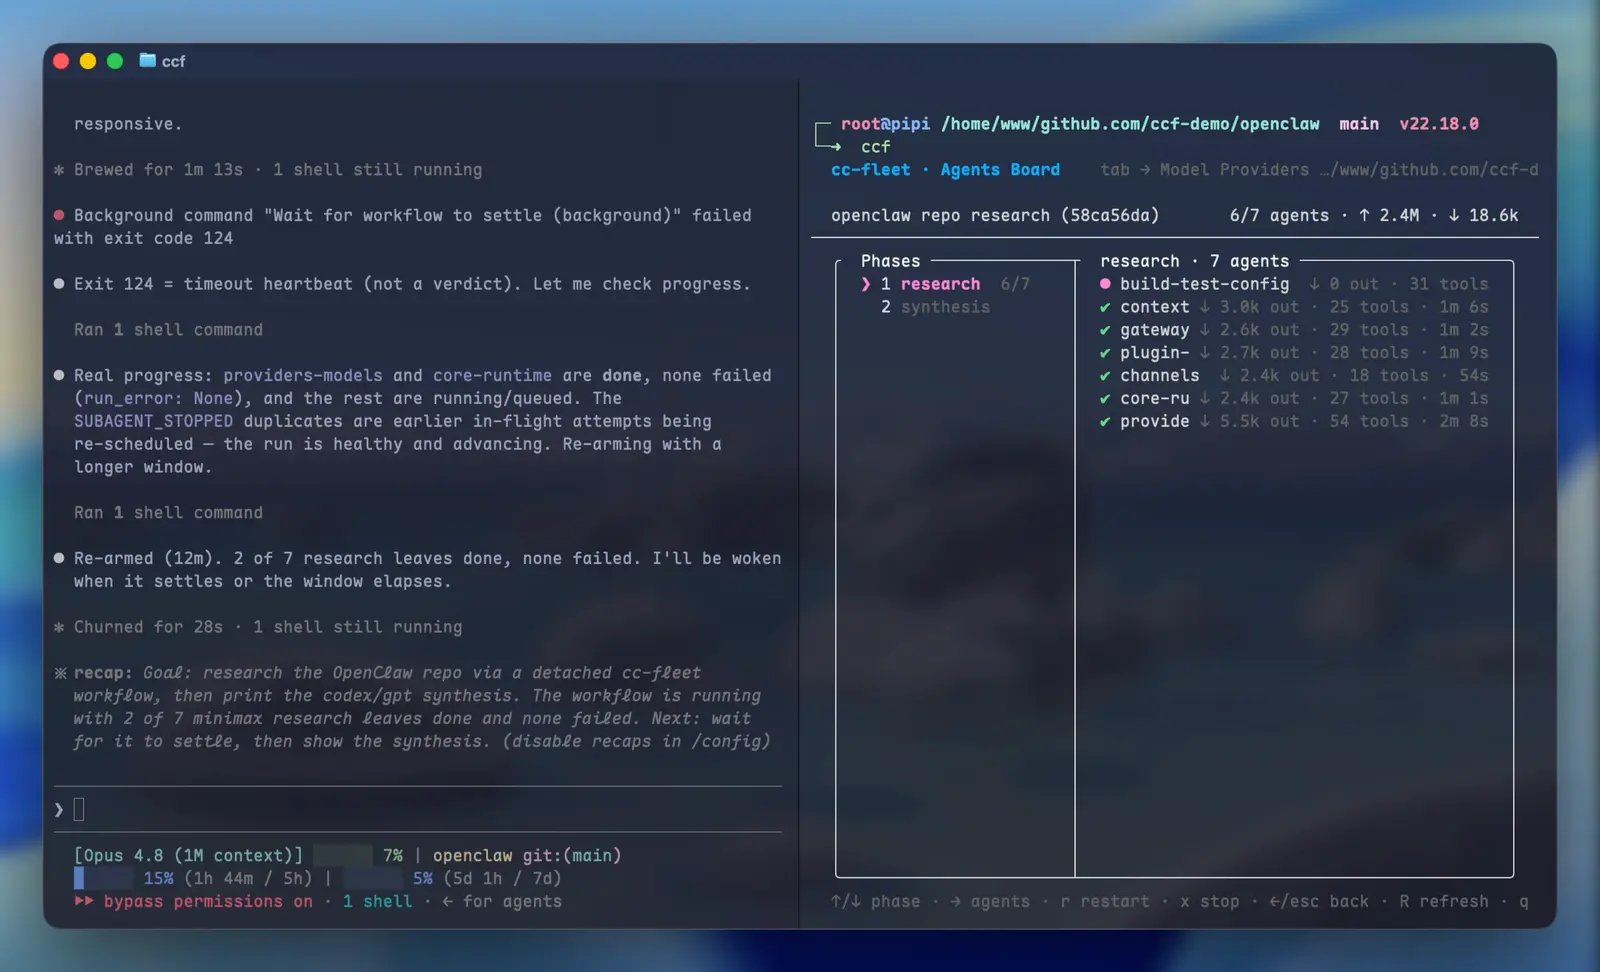The image size is (1600, 972).
Task: Click the root@pipi prompt text
Action: 885,124
